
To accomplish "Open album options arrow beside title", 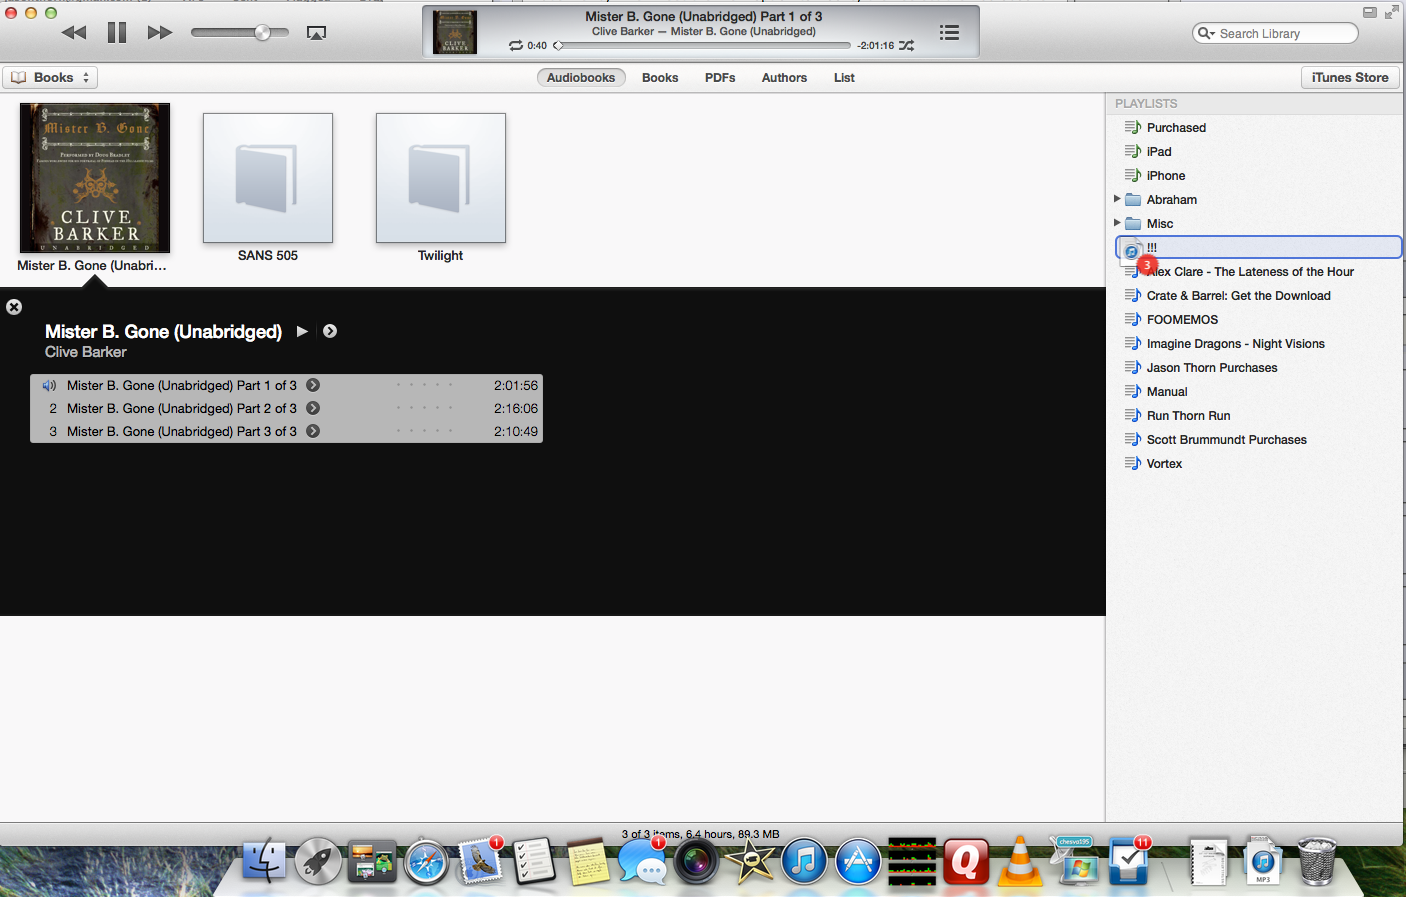I will click(330, 331).
